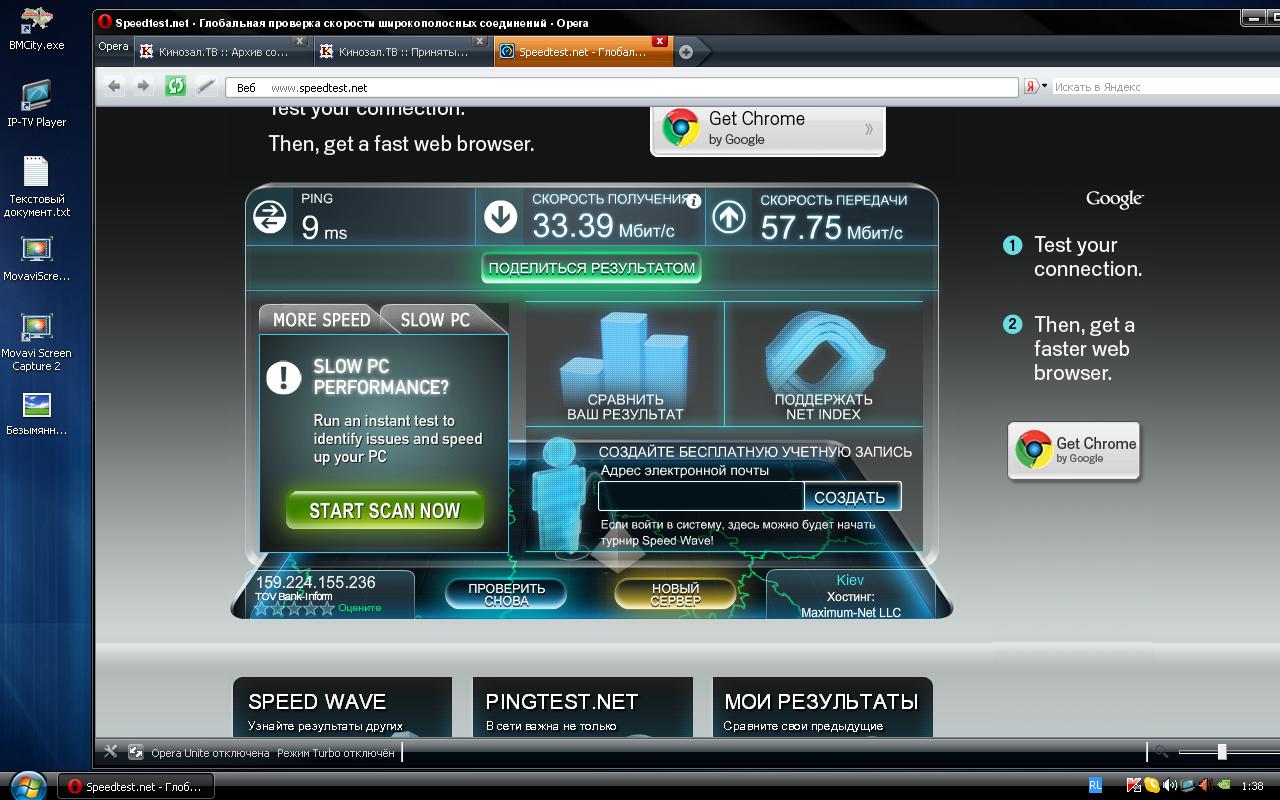Open the МОИ РЕЗУЛЬТАТЫ panel
The height and width of the screenshot is (800, 1280).
822,707
